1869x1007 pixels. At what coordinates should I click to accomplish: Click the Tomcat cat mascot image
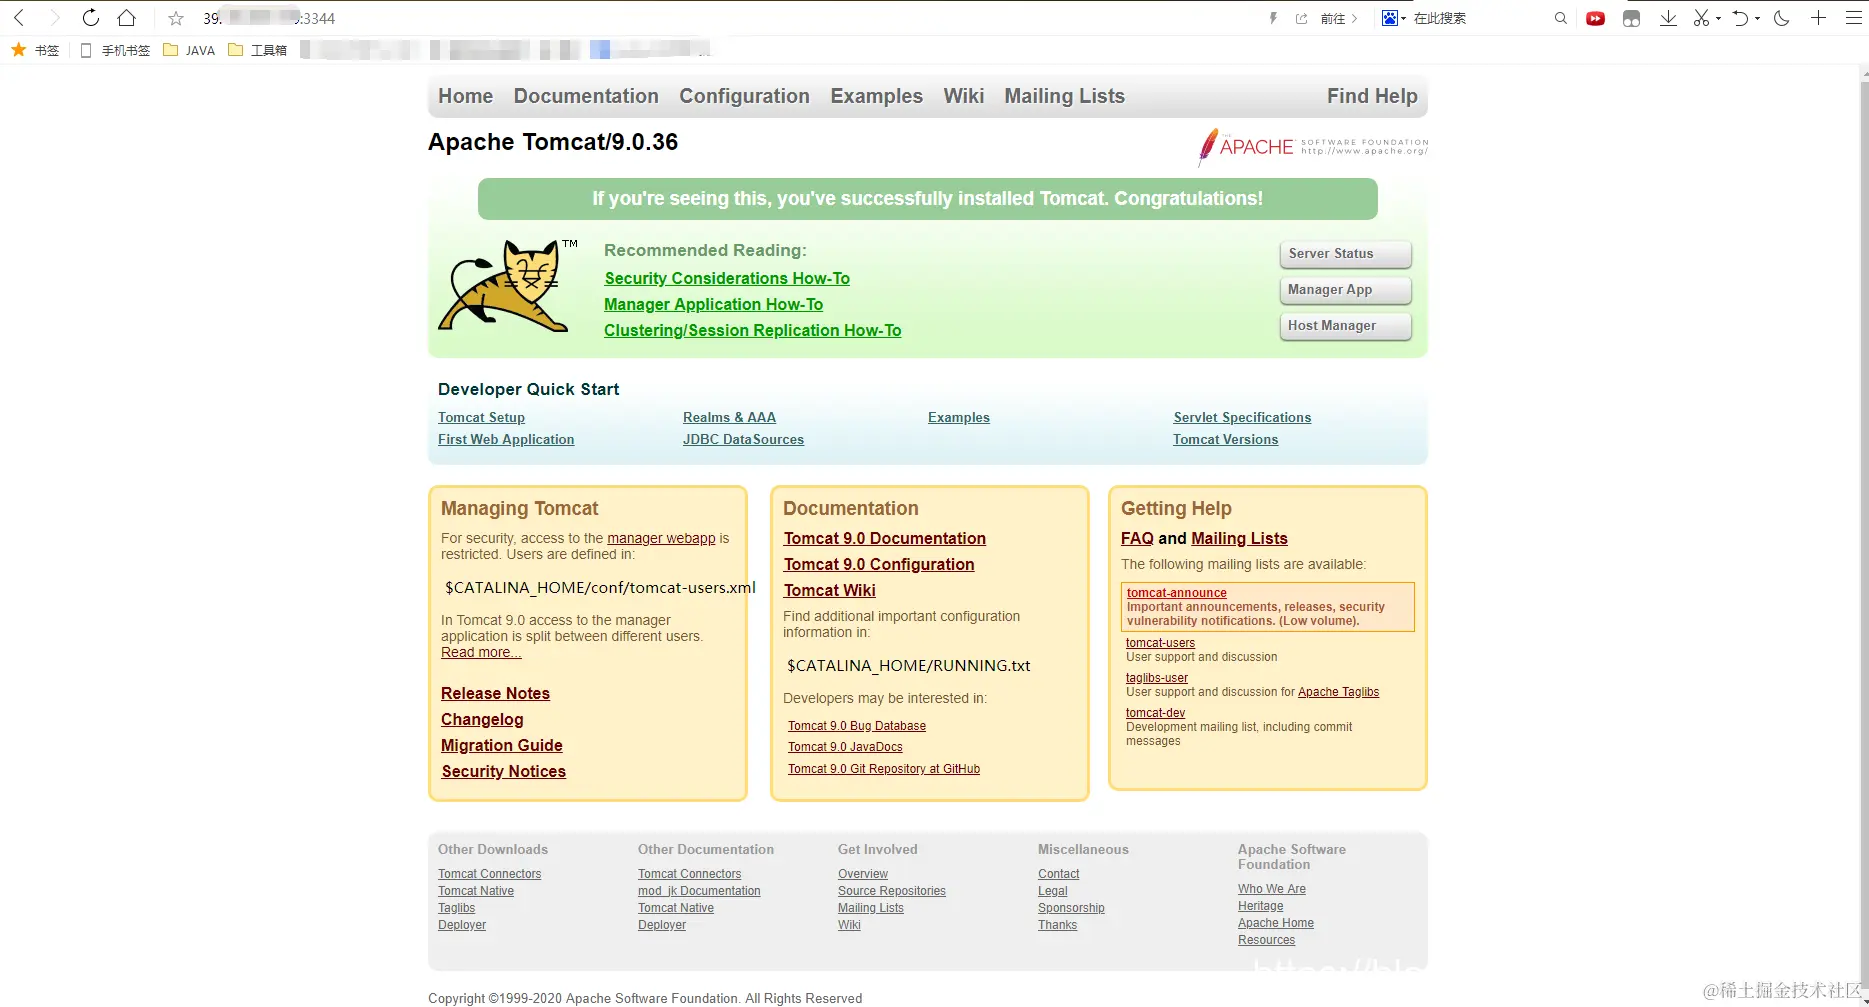click(x=508, y=286)
